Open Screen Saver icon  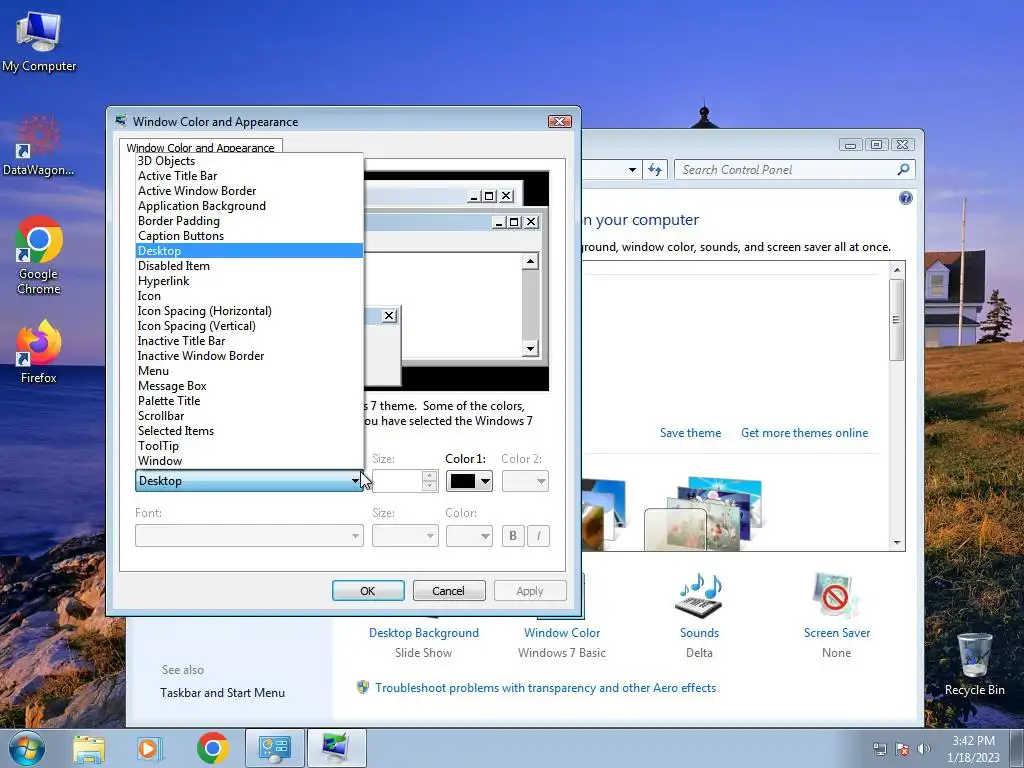click(836, 596)
